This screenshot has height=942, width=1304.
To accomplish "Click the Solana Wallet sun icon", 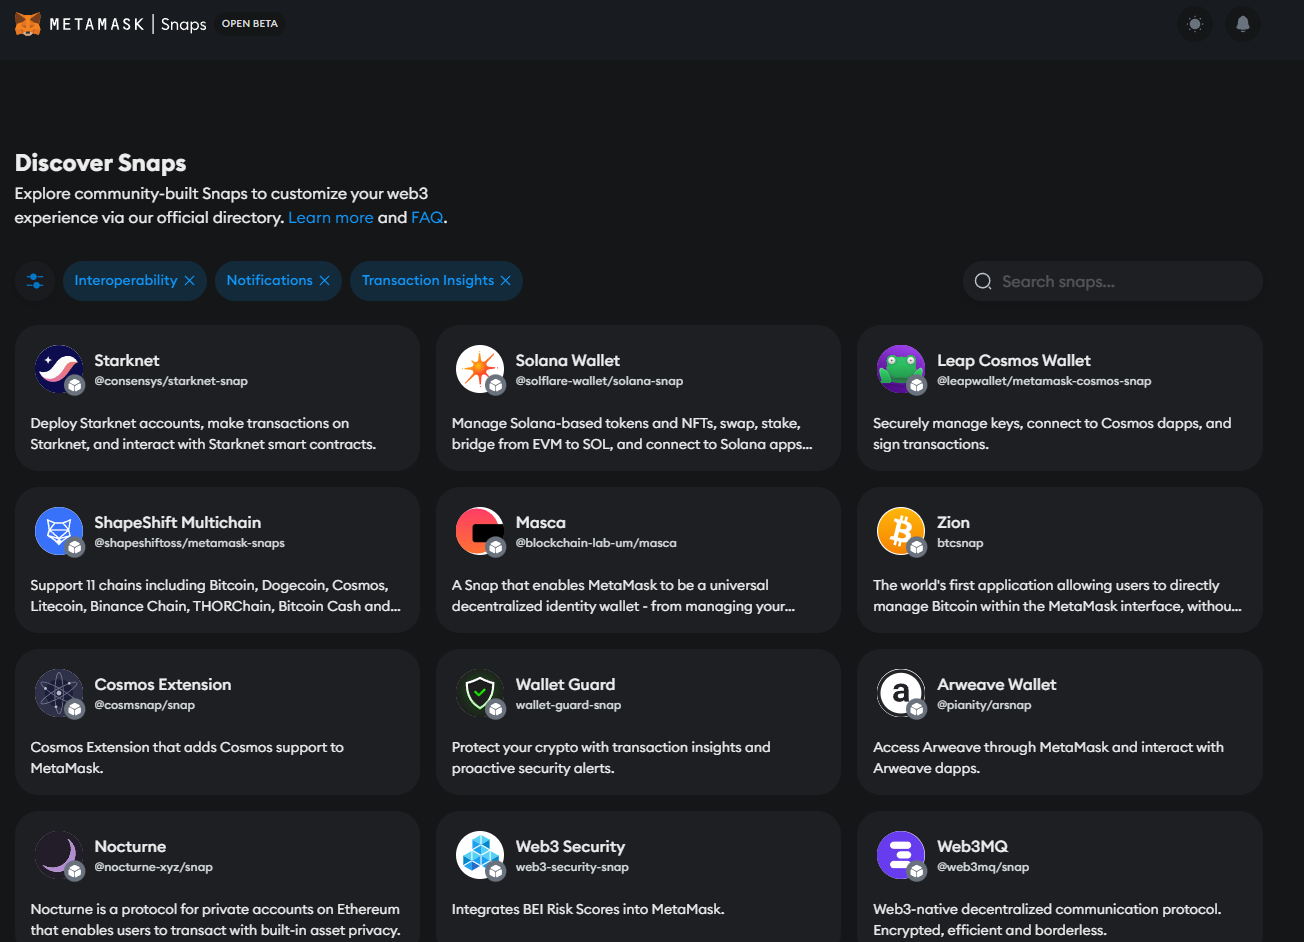I will (480, 369).
